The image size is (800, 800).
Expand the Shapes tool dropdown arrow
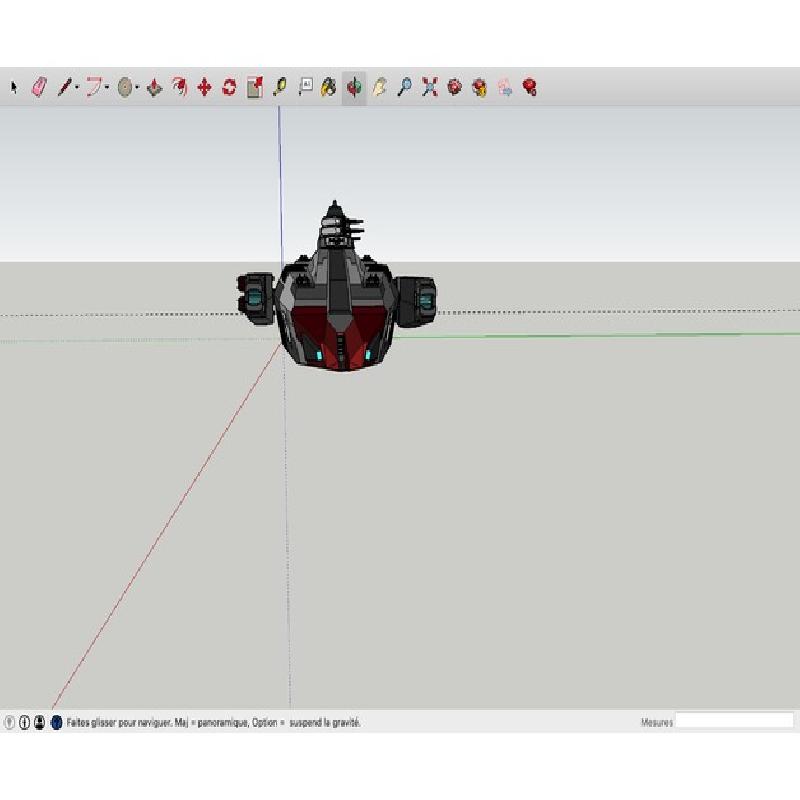[137, 88]
